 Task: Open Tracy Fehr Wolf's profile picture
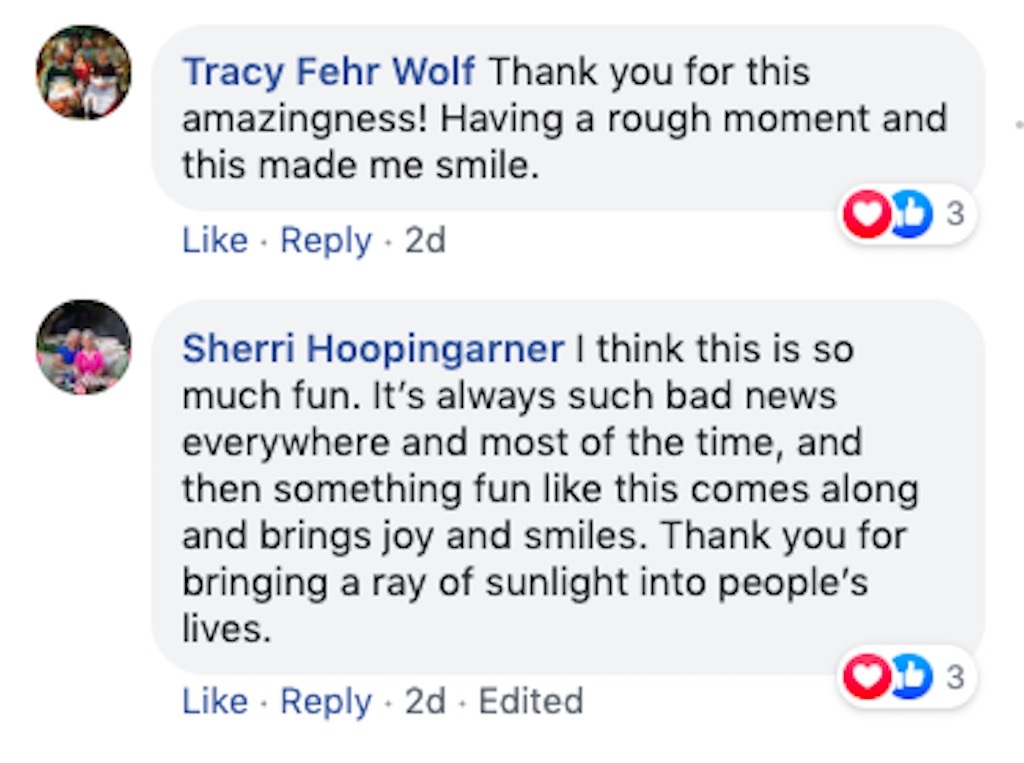[x=84, y=72]
